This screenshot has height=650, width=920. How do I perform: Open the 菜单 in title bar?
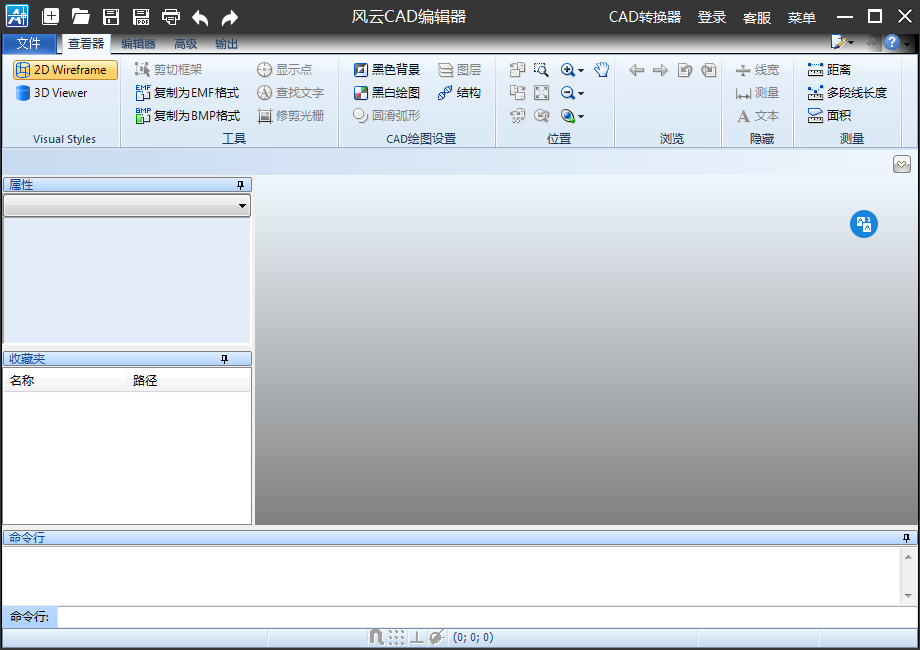pyautogui.click(x=801, y=18)
